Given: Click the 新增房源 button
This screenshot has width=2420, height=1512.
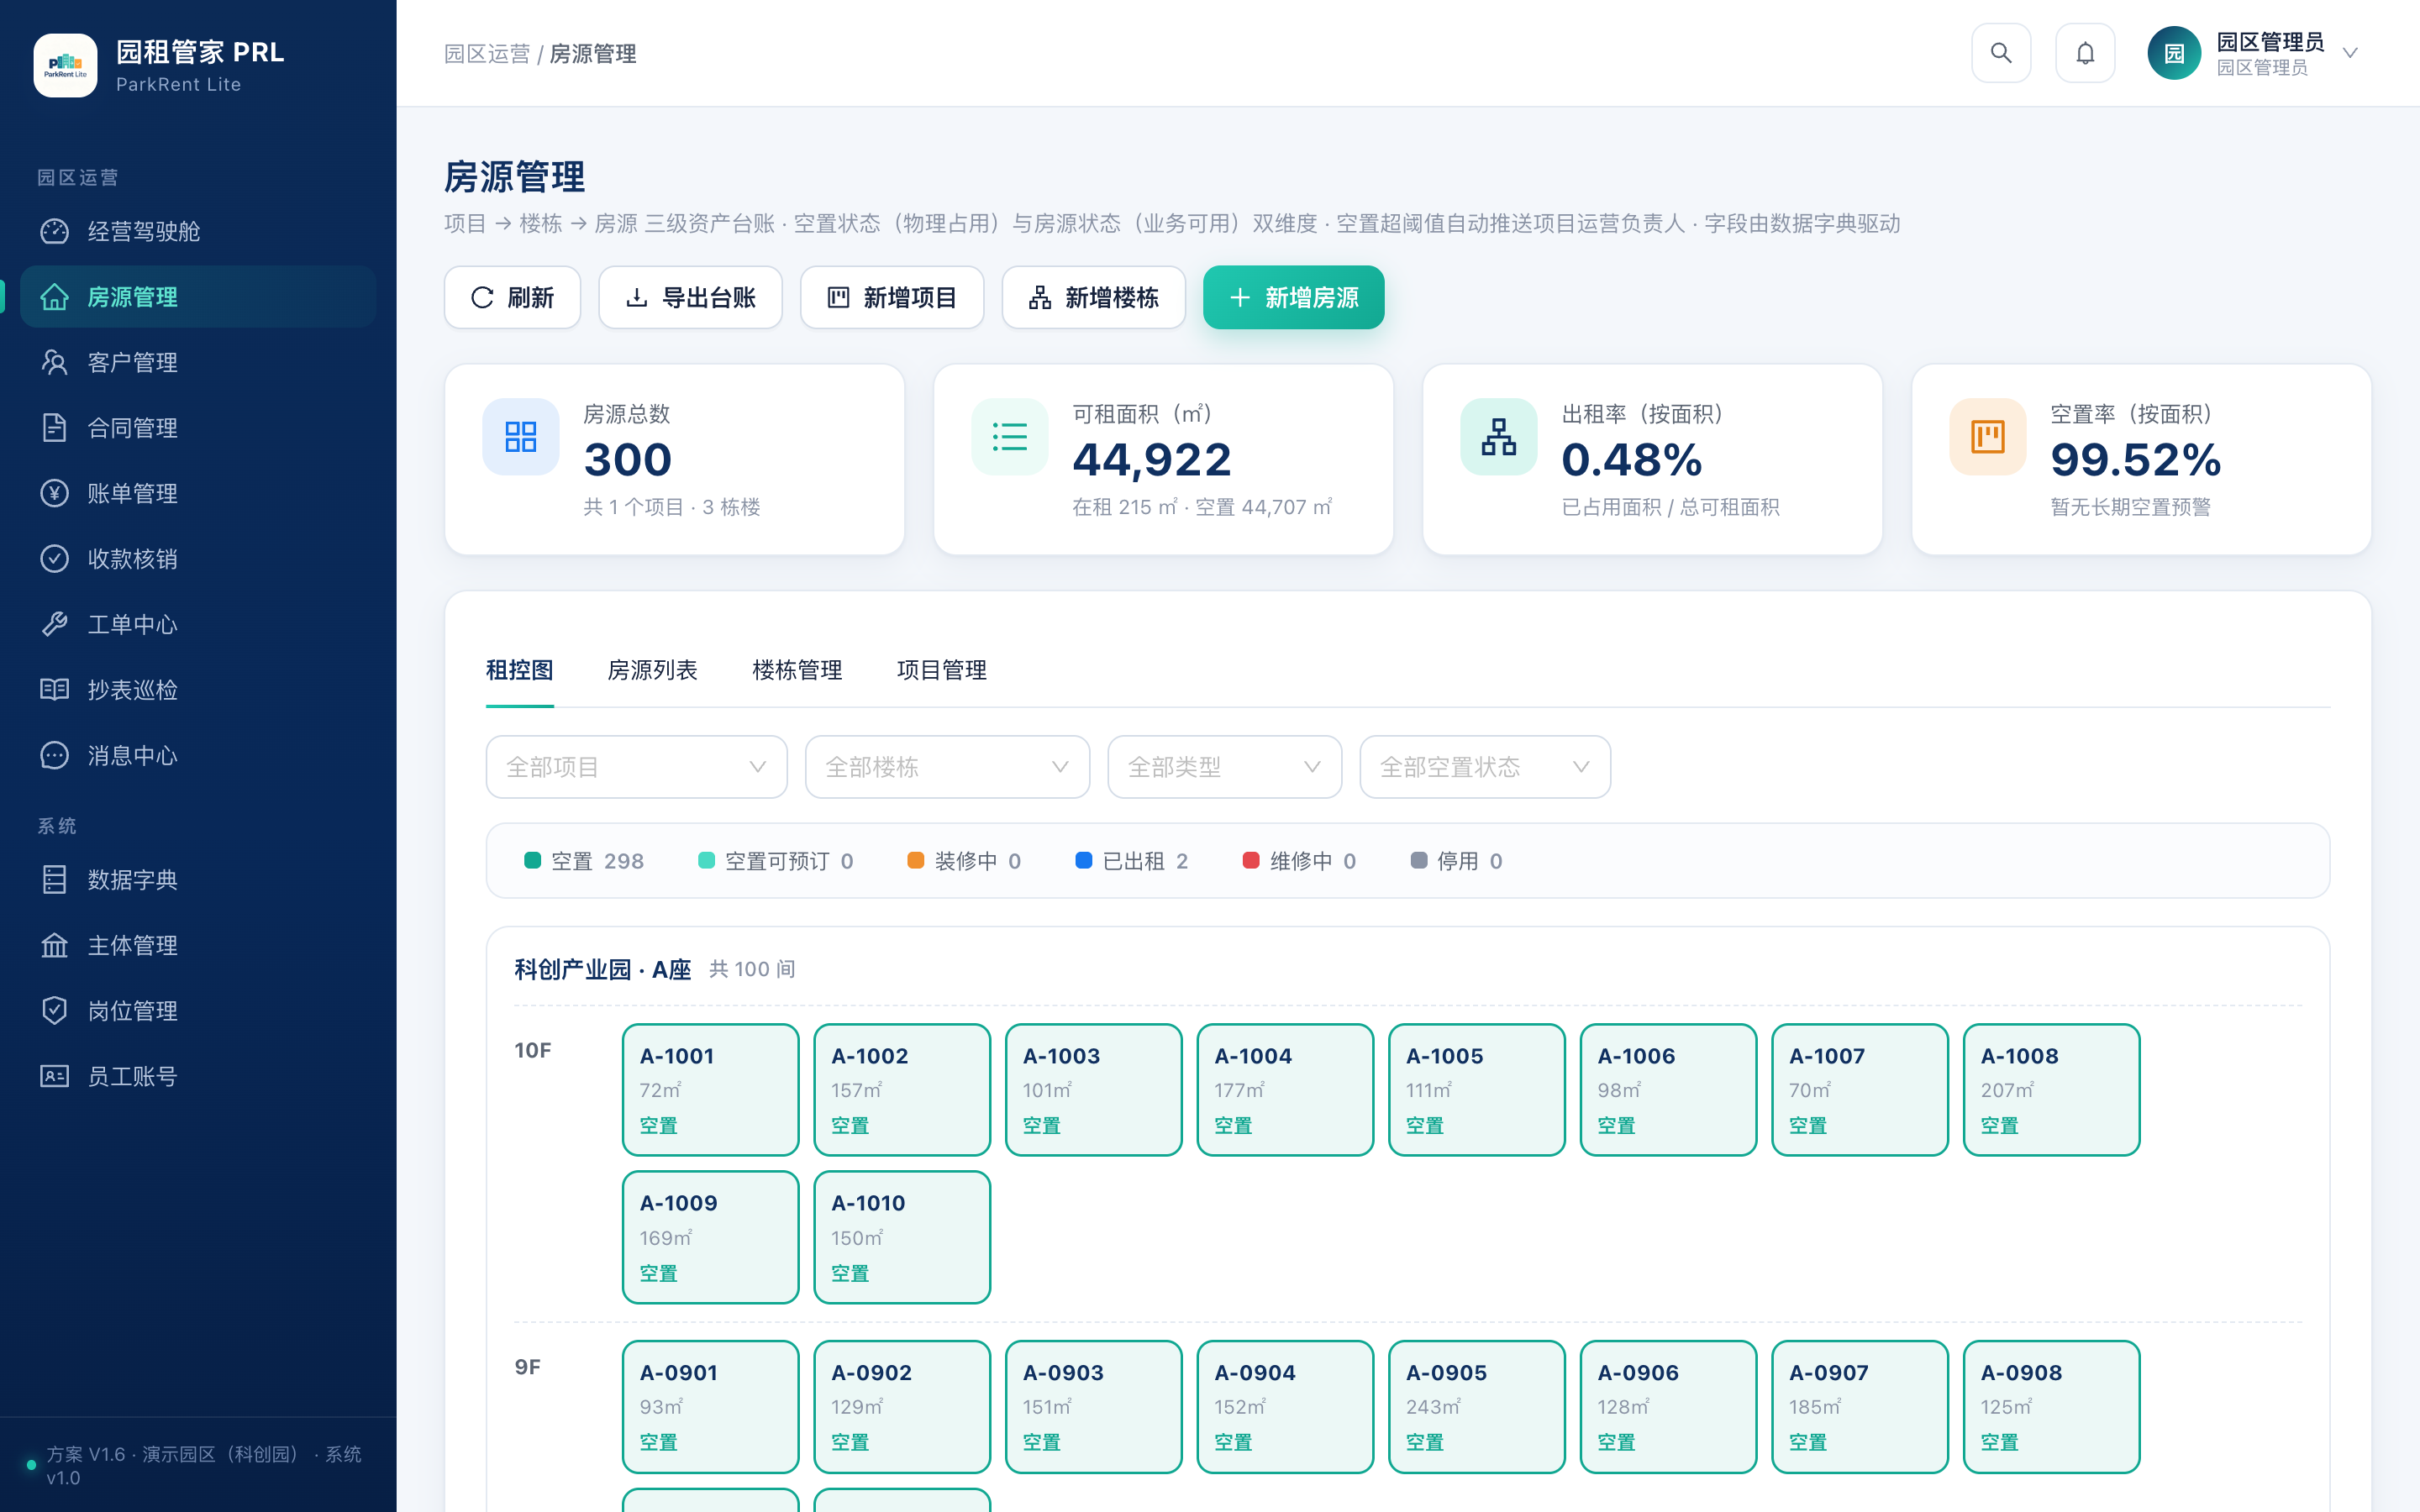Looking at the screenshot, I should coord(1294,297).
